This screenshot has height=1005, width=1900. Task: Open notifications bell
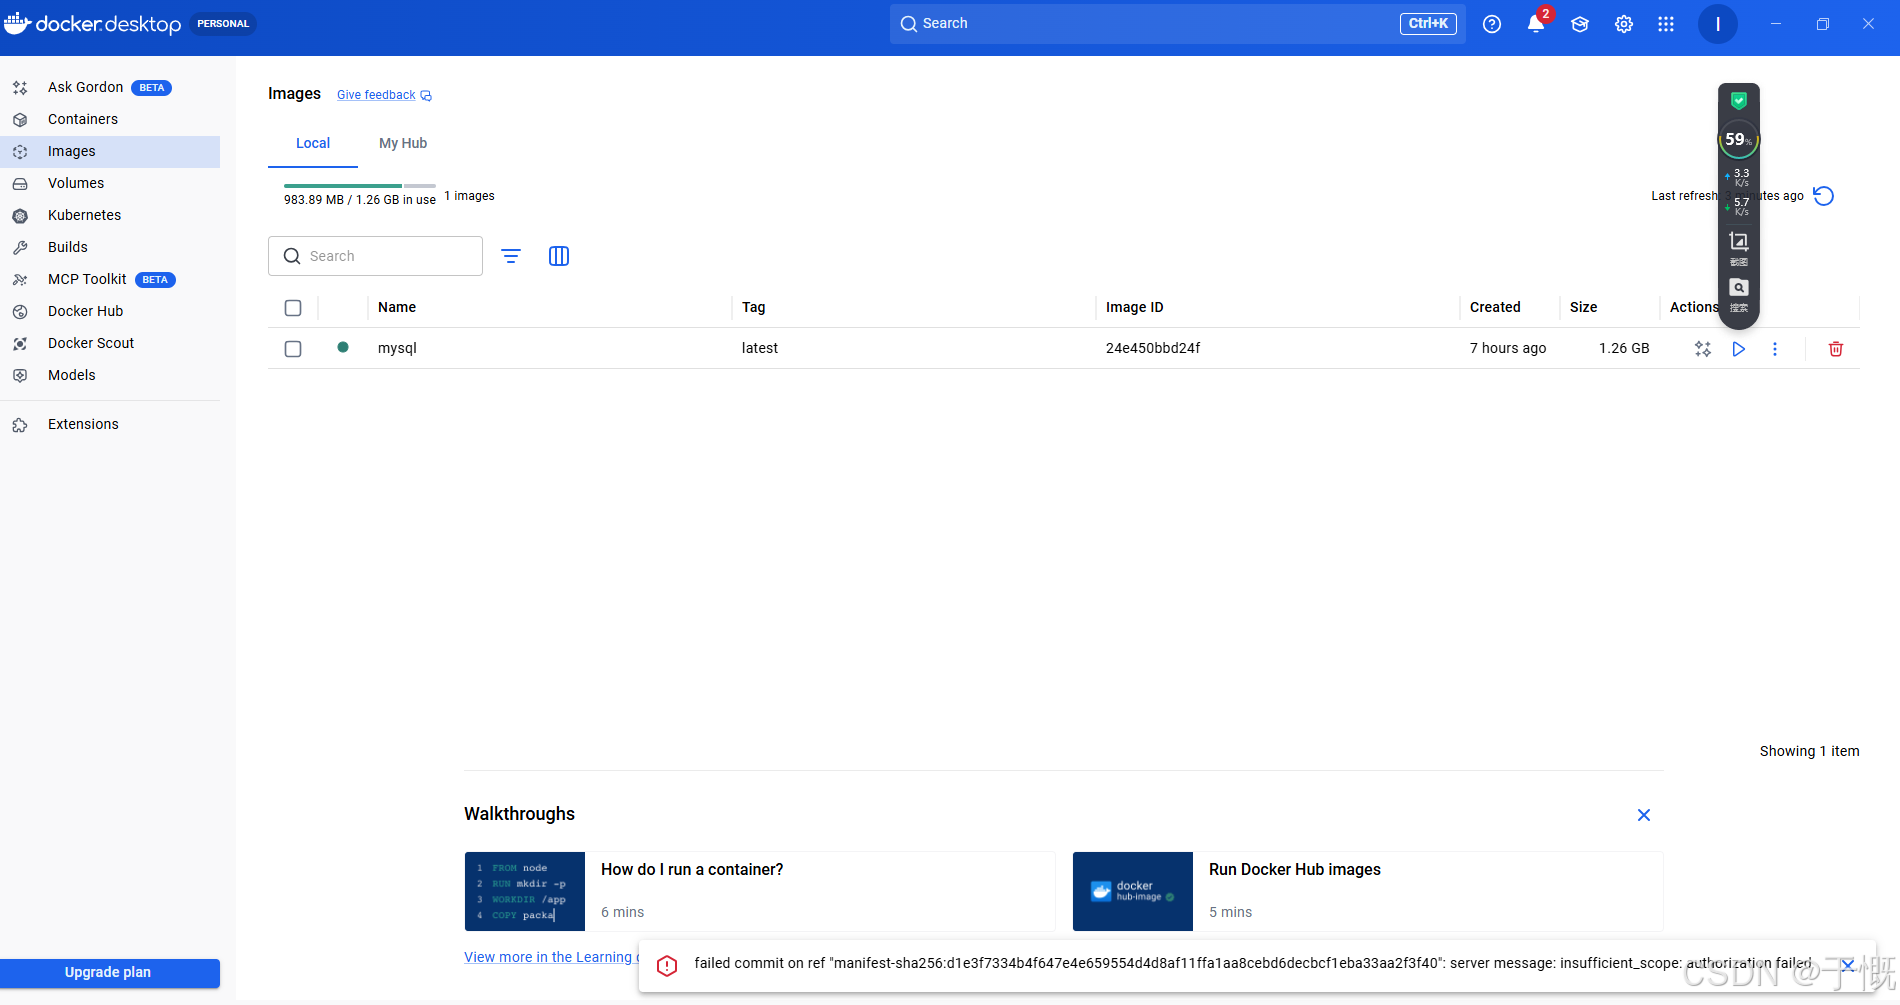coord(1536,24)
